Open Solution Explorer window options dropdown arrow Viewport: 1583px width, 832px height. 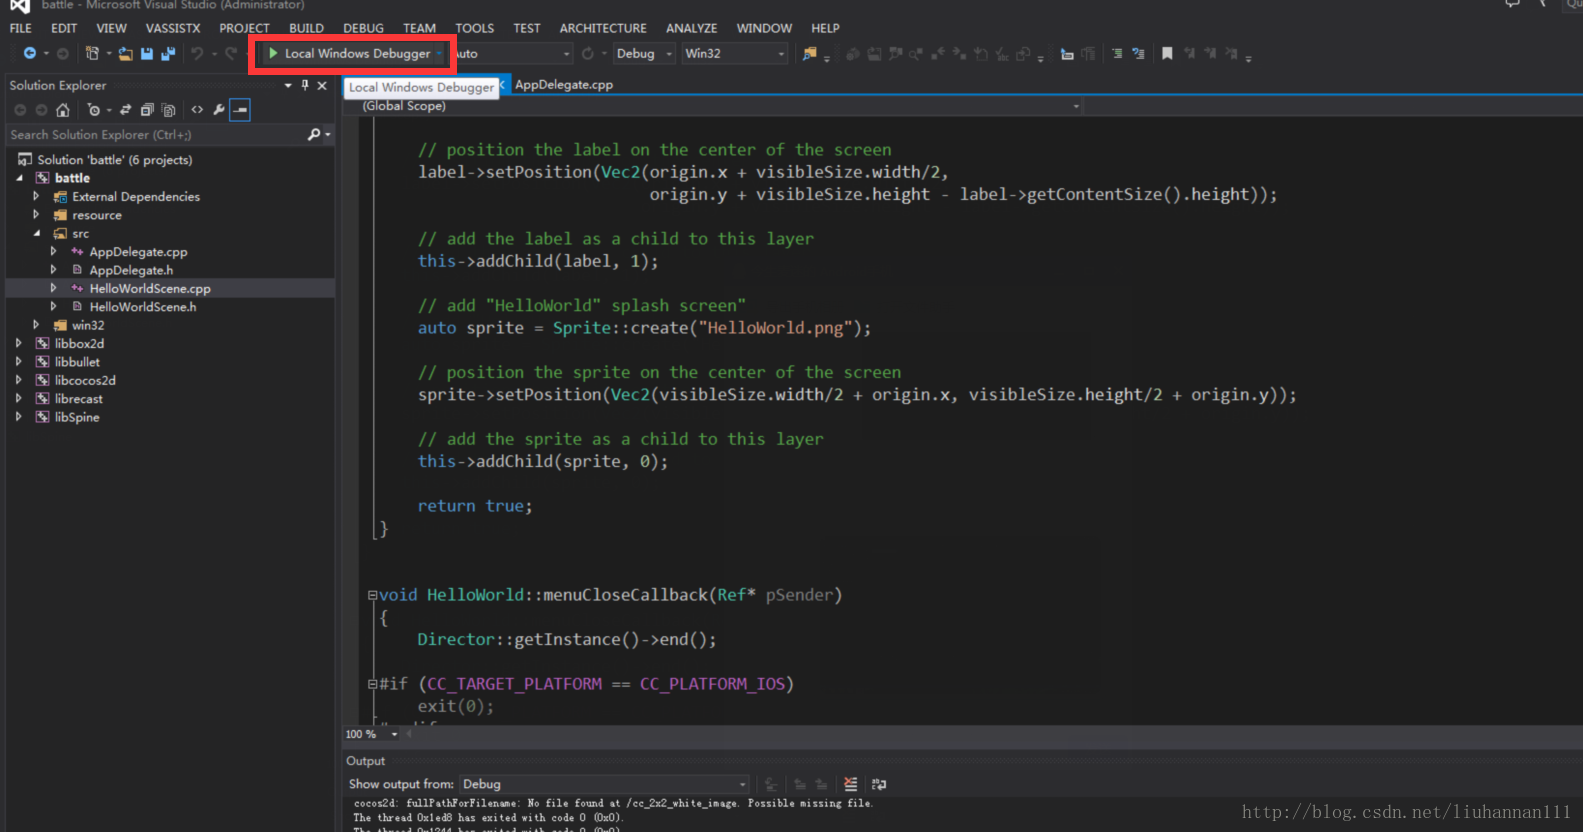point(288,85)
